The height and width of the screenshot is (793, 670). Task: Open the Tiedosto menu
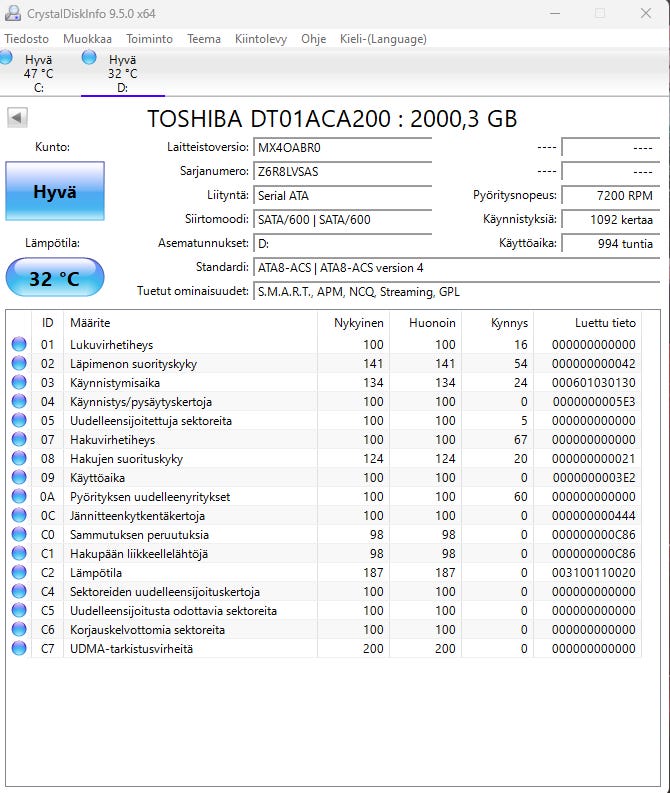[x=26, y=39]
